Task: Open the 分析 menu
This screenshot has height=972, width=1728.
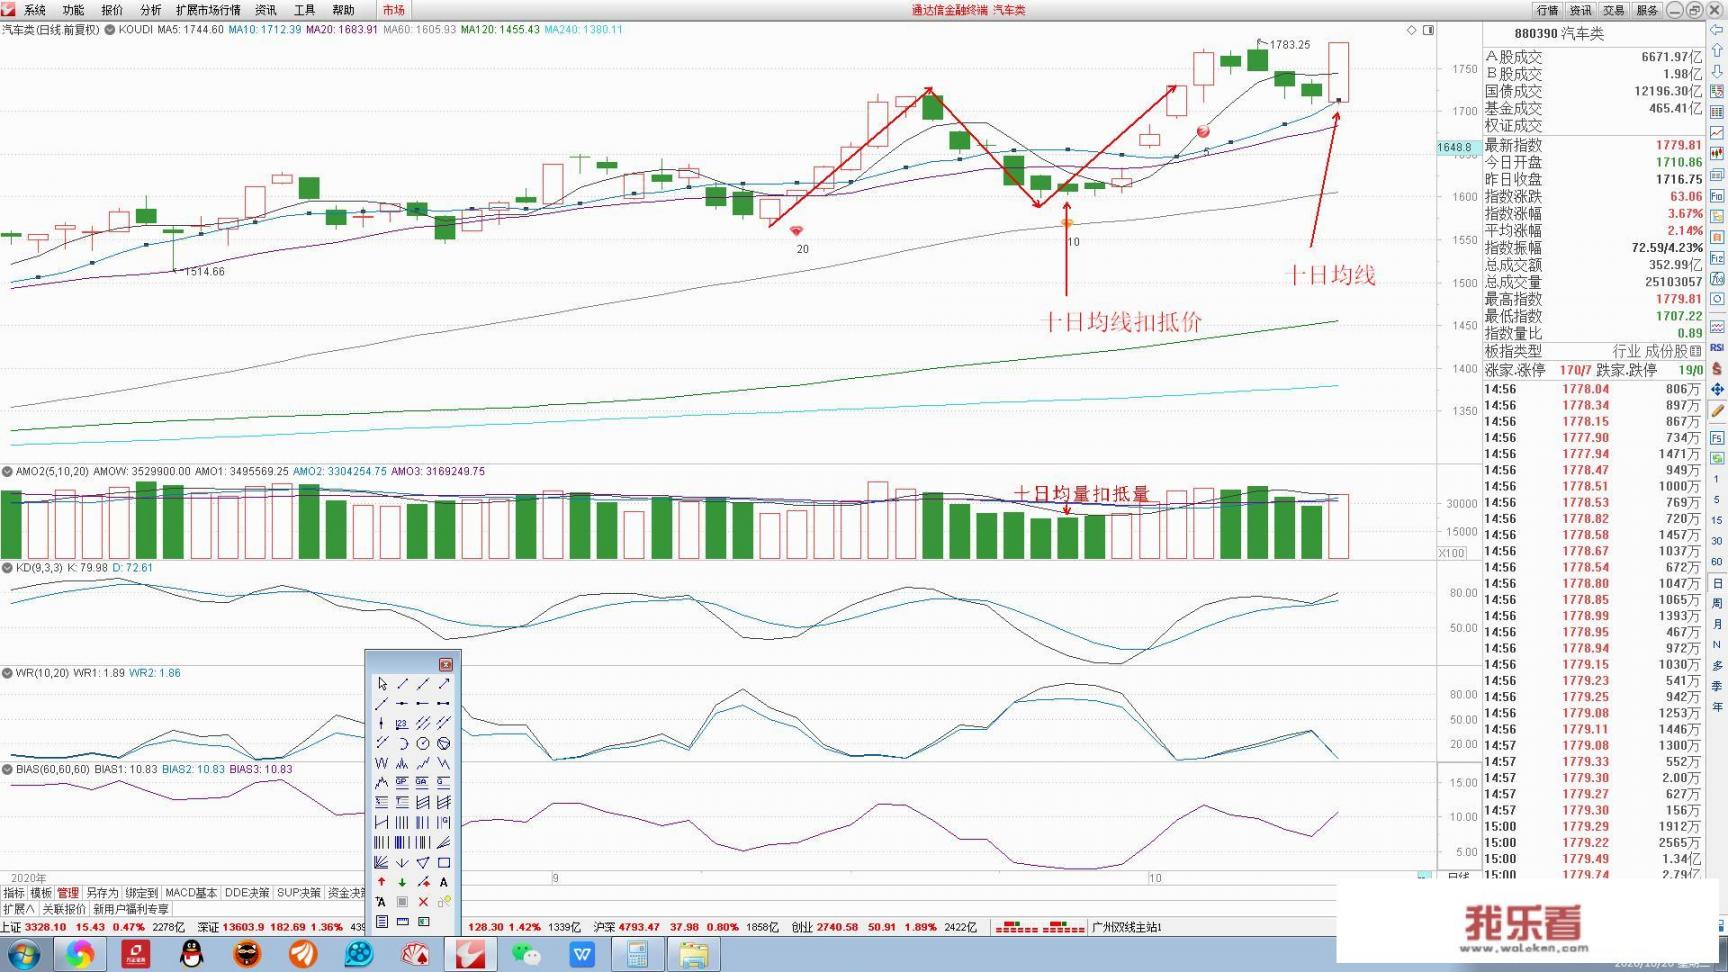Action: click(151, 10)
